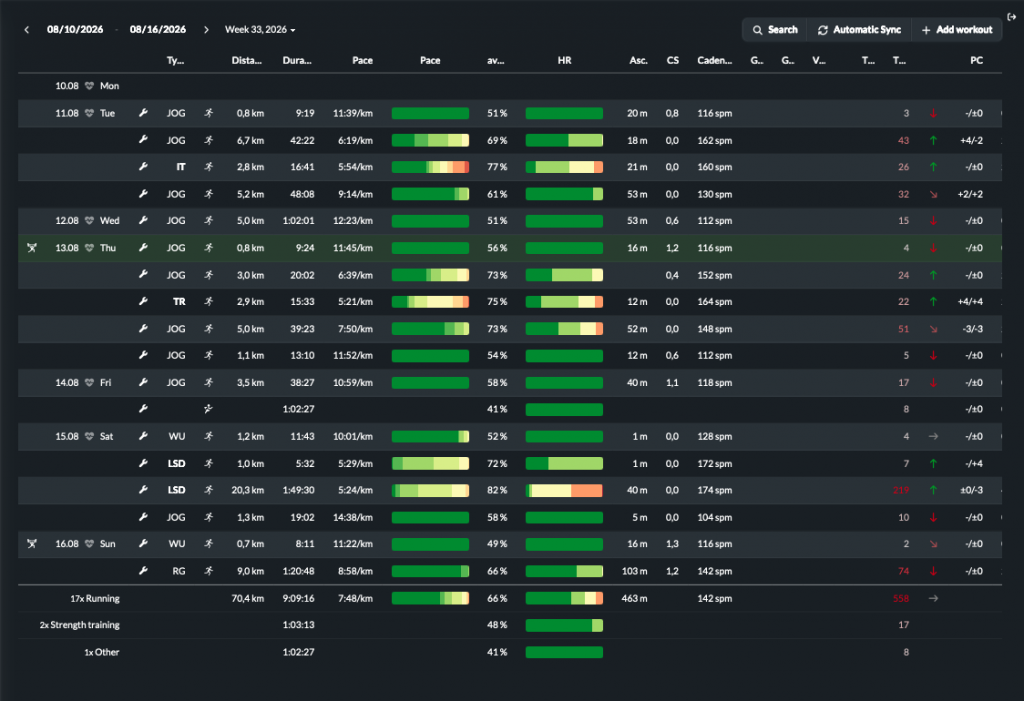
Task: Go to next week with right chevron
Action: click(x=206, y=29)
